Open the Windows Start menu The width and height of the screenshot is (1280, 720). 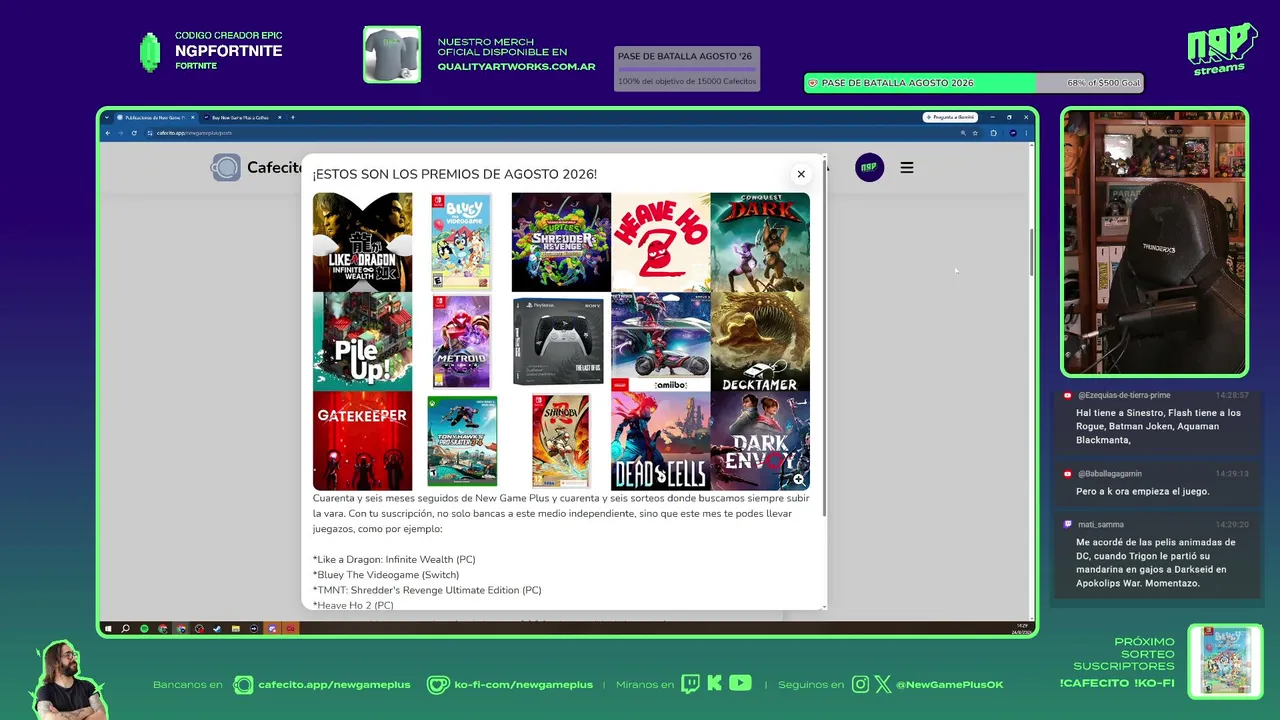(x=108, y=629)
